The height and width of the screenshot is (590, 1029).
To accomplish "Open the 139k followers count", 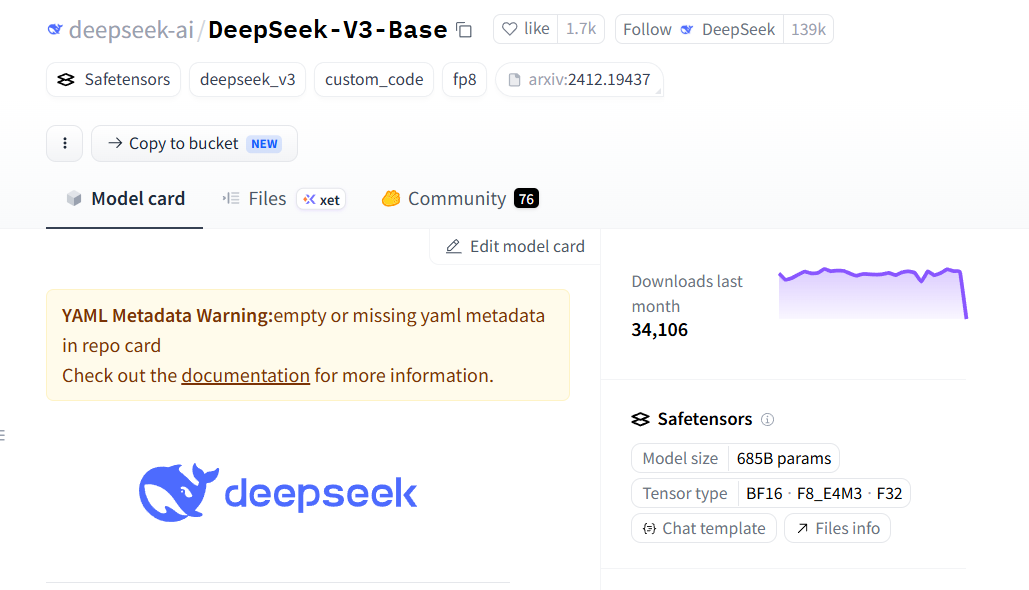I will tap(808, 30).
